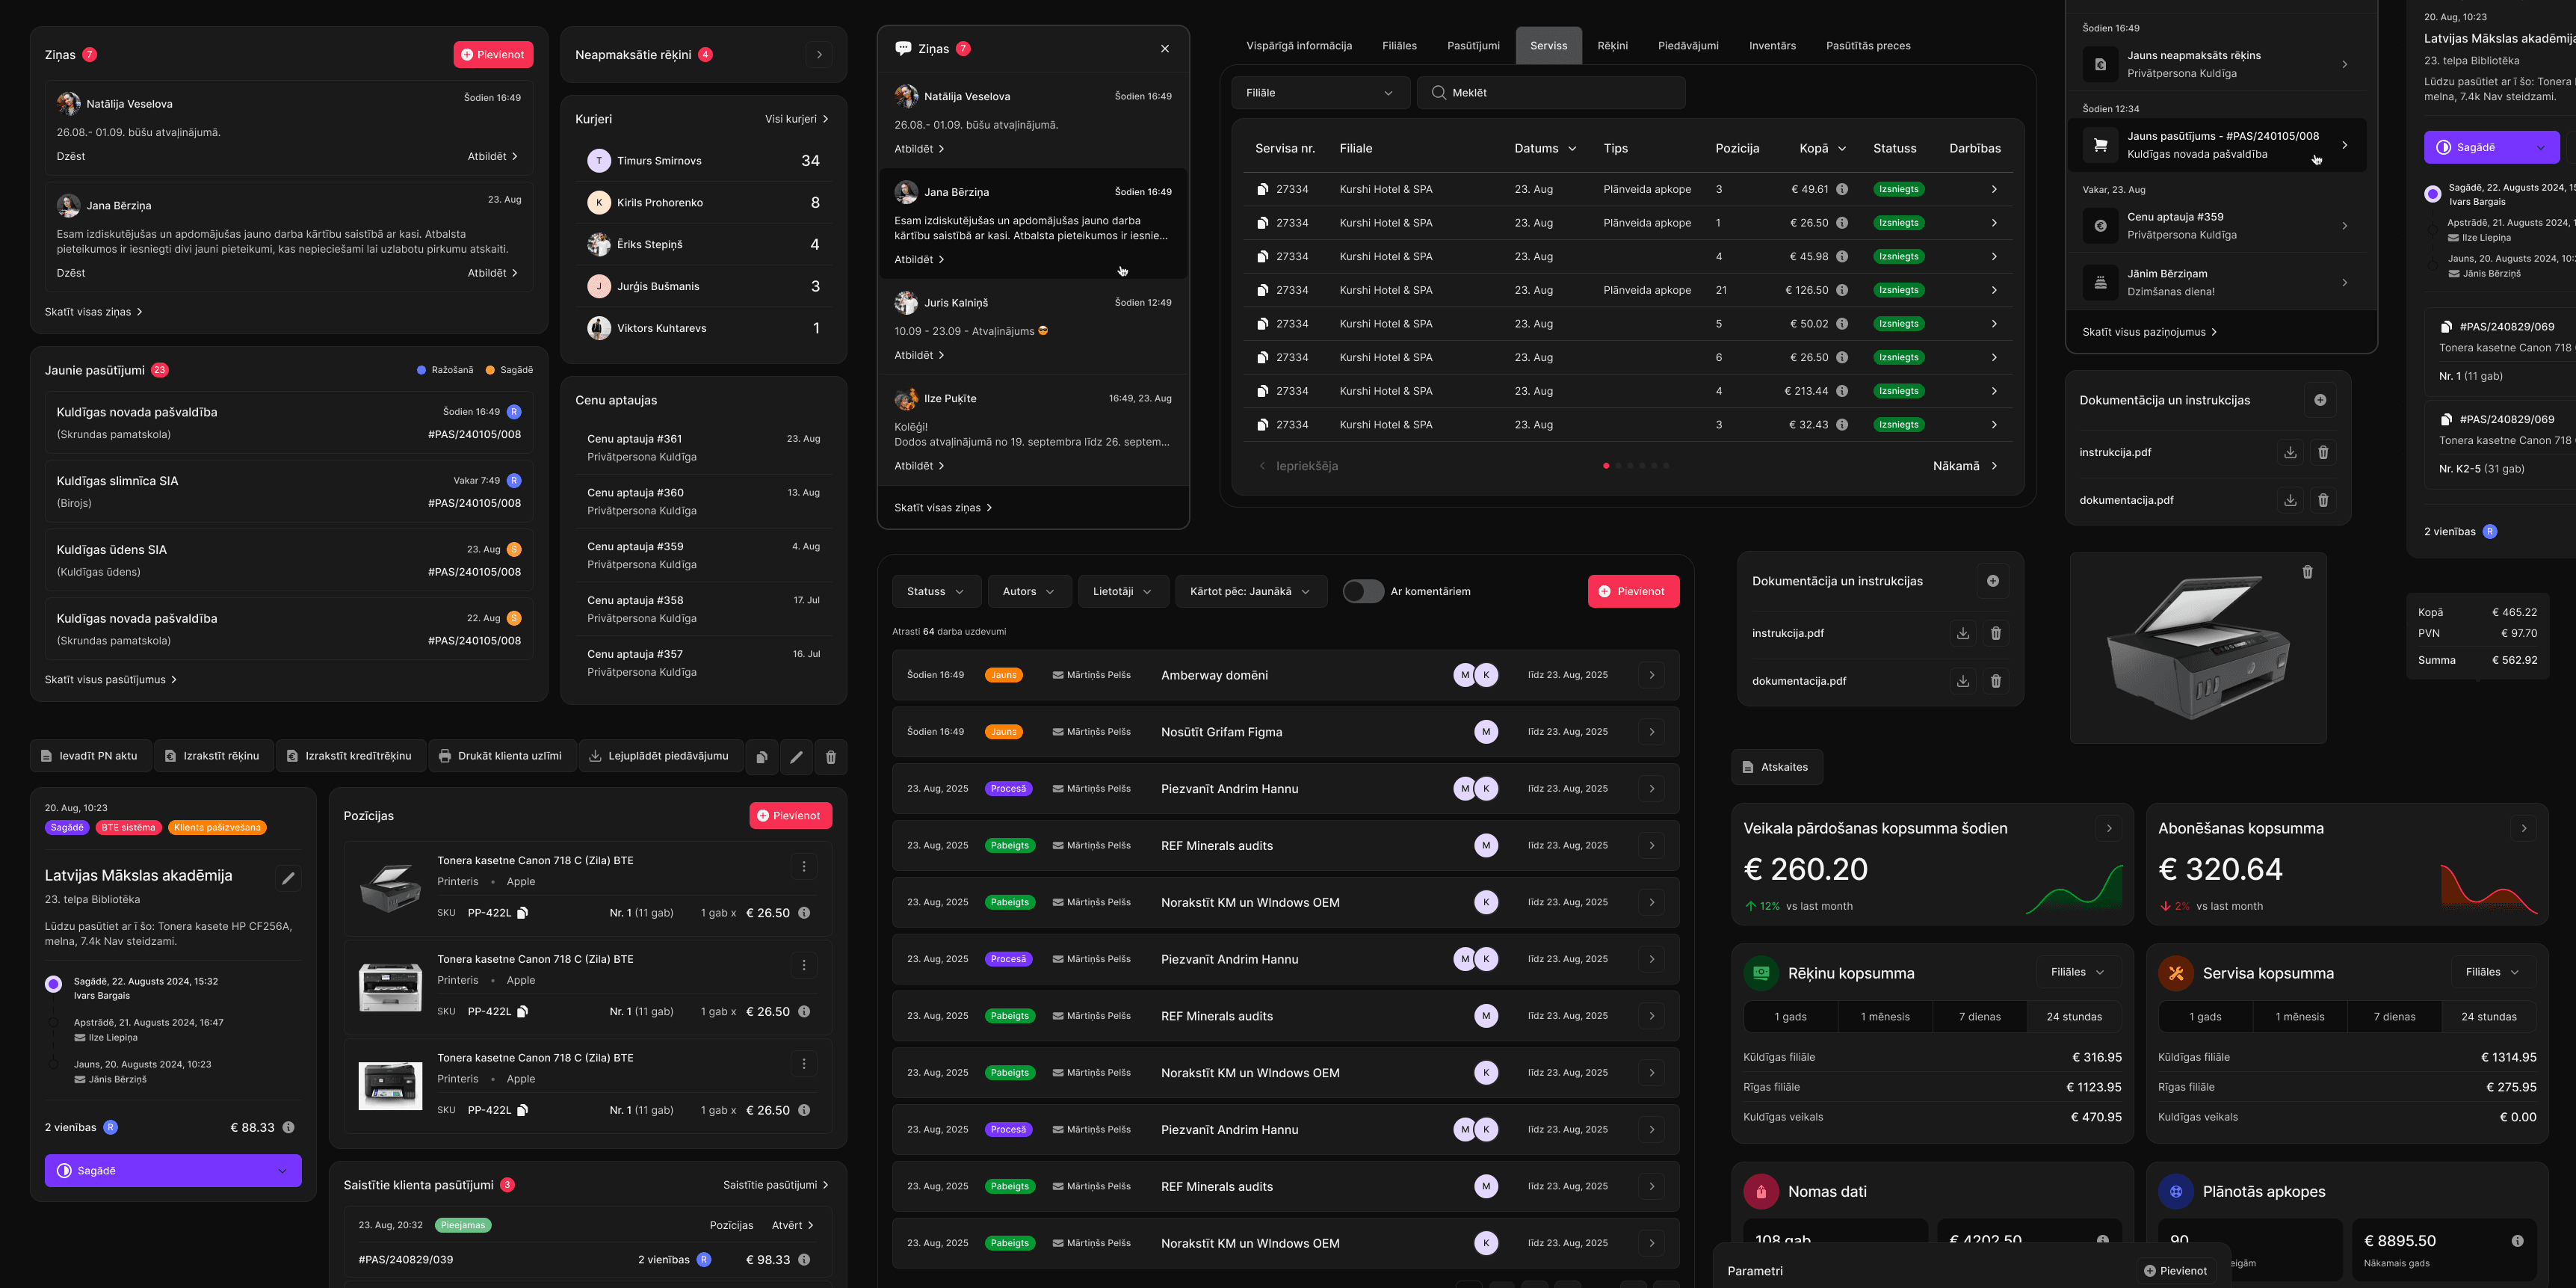Enable the Ar komentāriem toggle
This screenshot has width=2576, height=1288.
tap(1362, 591)
